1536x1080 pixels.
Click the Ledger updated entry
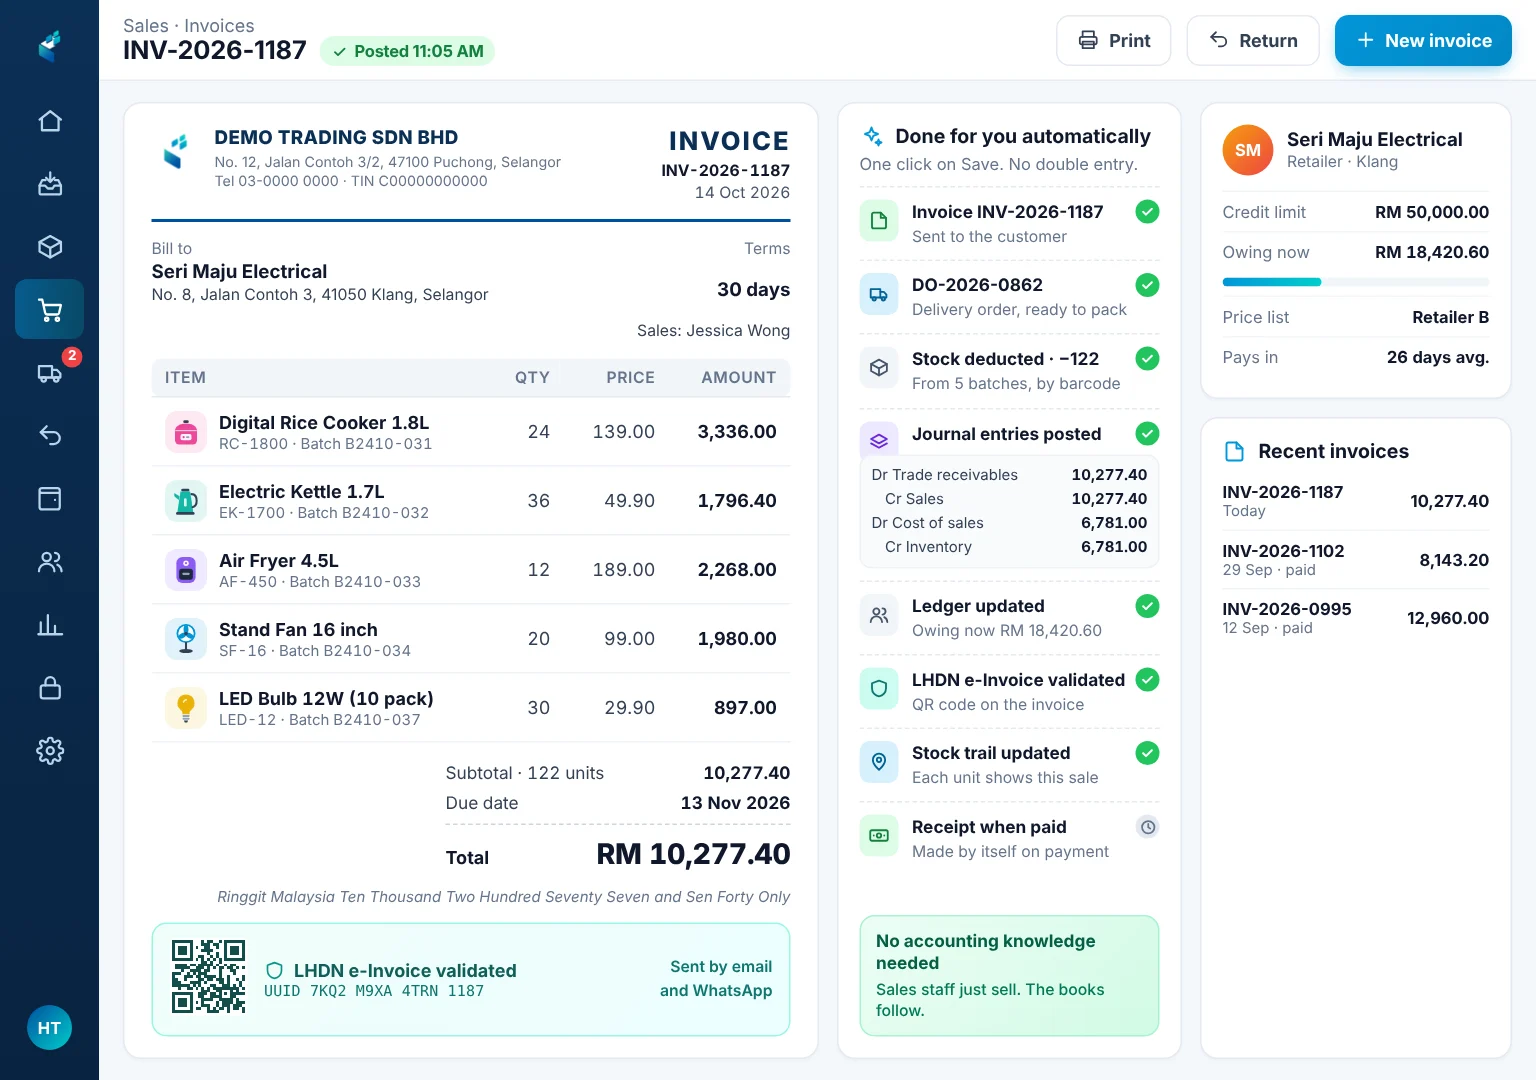[x=1010, y=618]
